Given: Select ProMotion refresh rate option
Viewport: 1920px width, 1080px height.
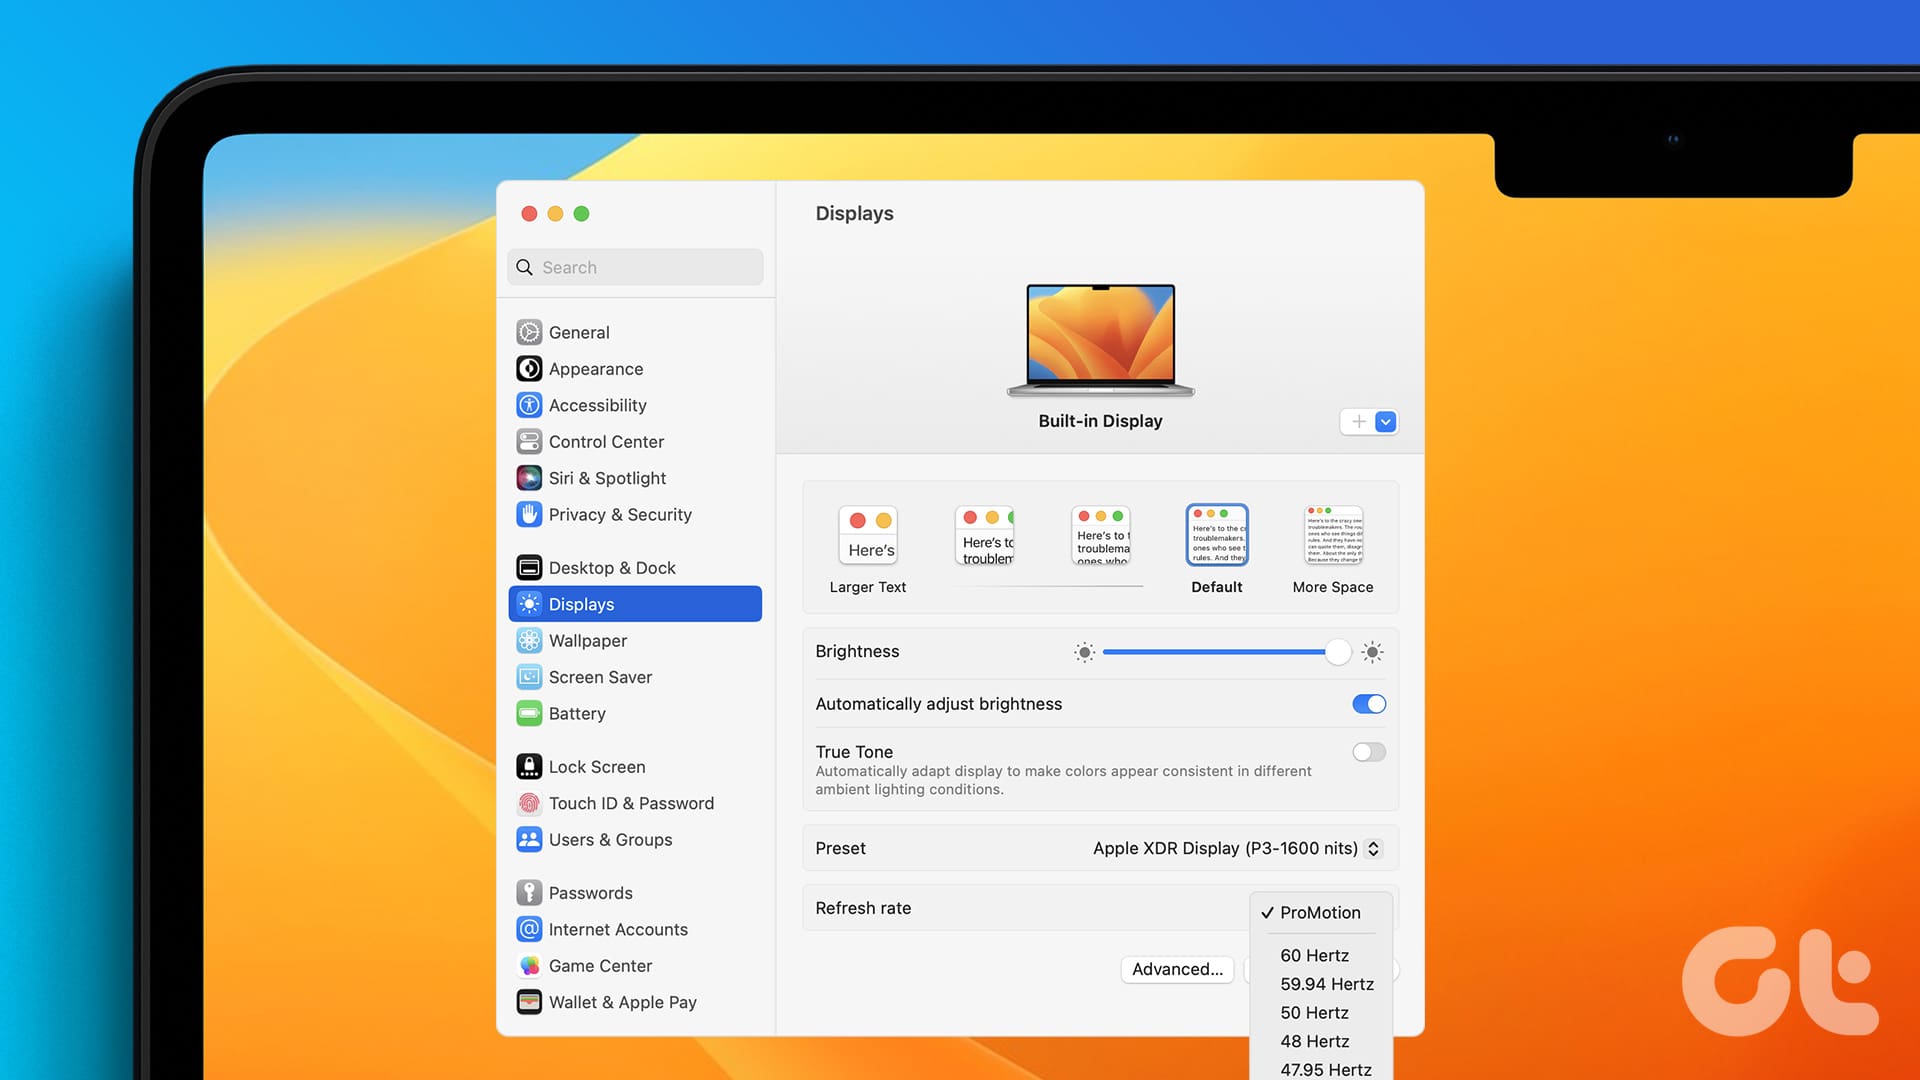Looking at the screenshot, I should point(1320,912).
